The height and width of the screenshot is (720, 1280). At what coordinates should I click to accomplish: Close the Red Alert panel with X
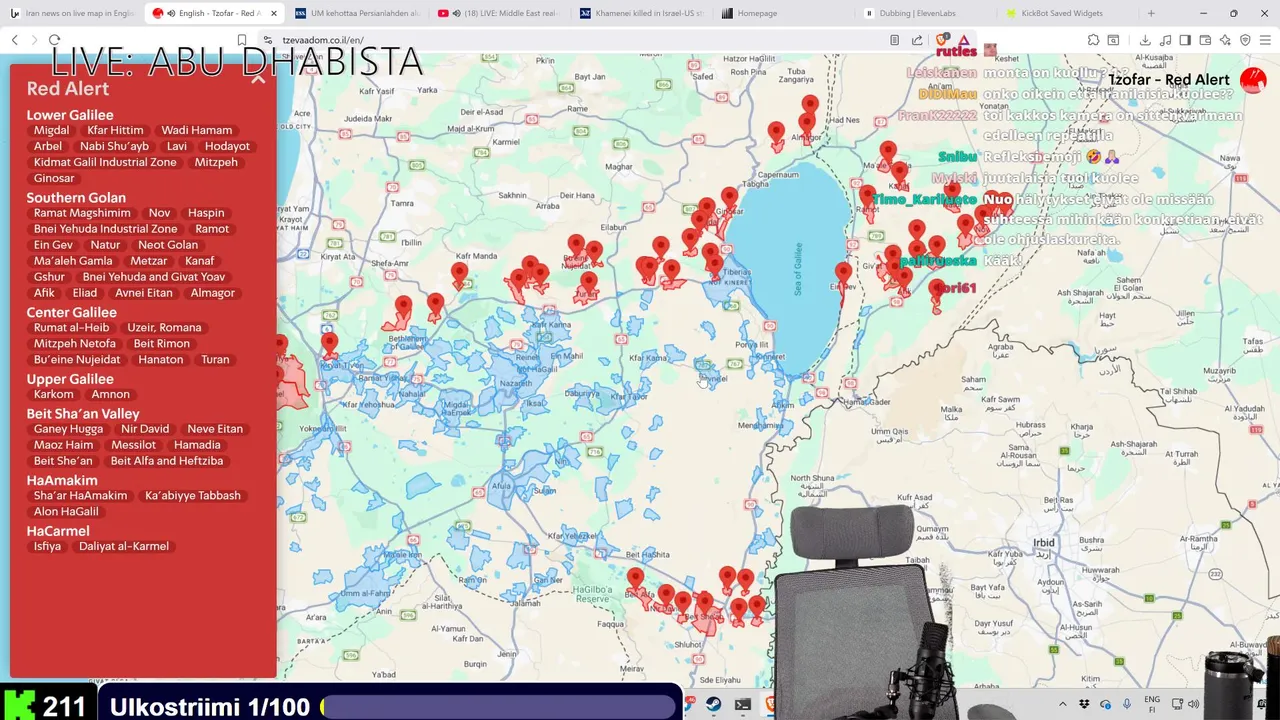258,79
